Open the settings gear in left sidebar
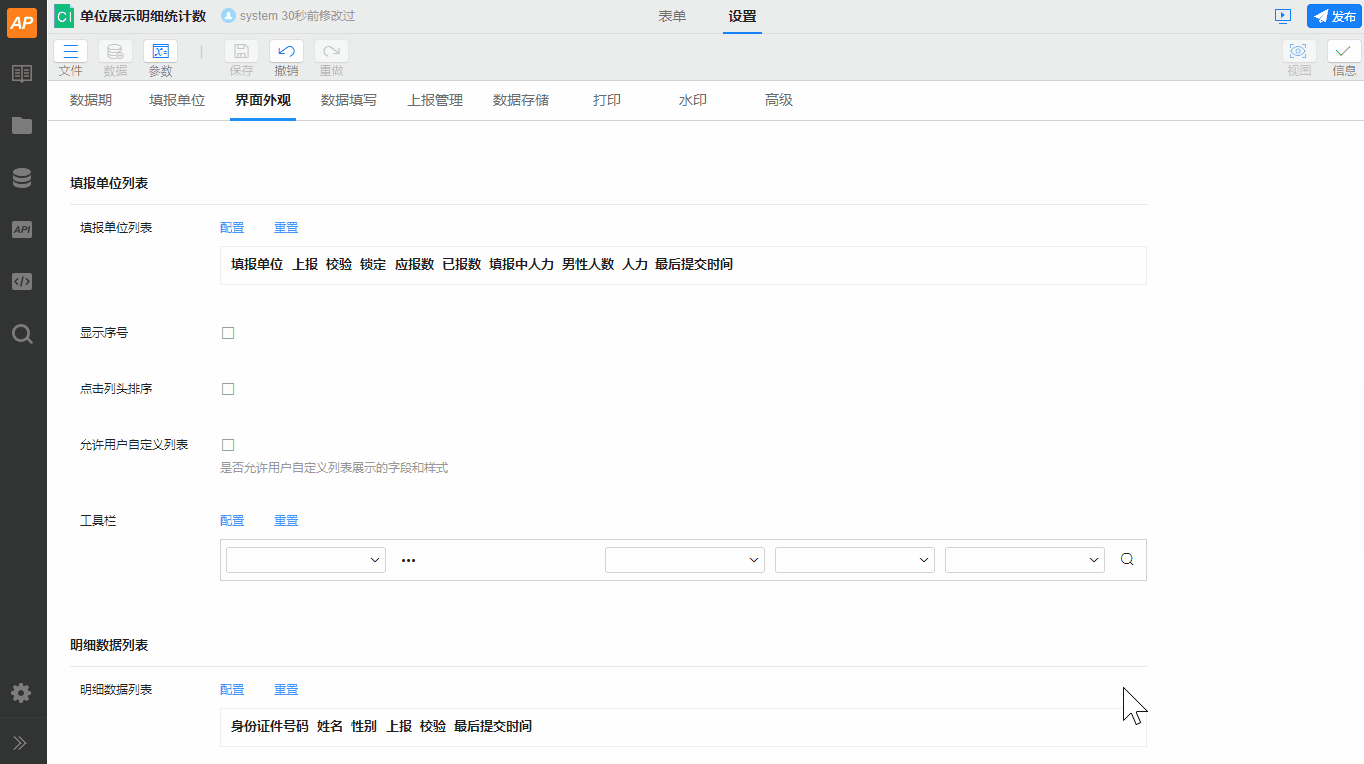The height and width of the screenshot is (764, 1364). (21, 693)
